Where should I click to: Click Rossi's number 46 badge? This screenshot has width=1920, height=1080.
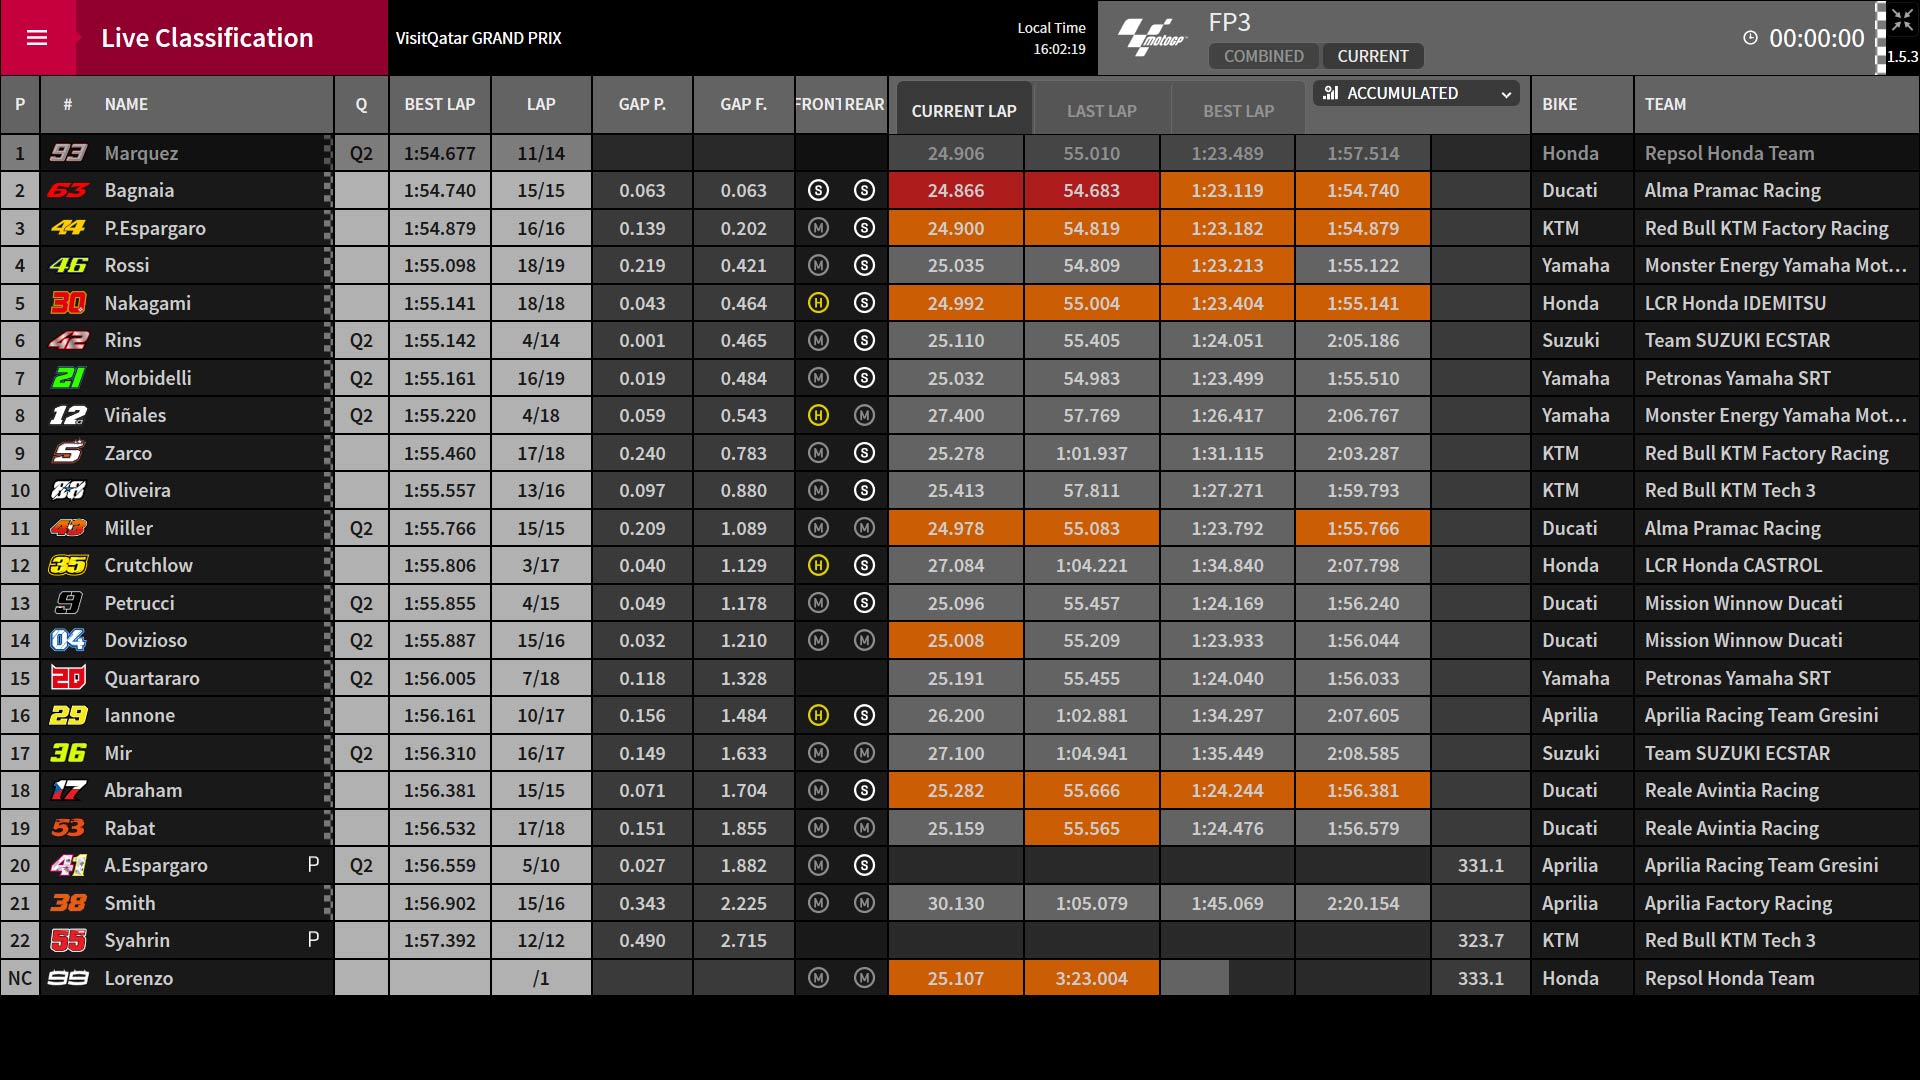[x=68, y=265]
